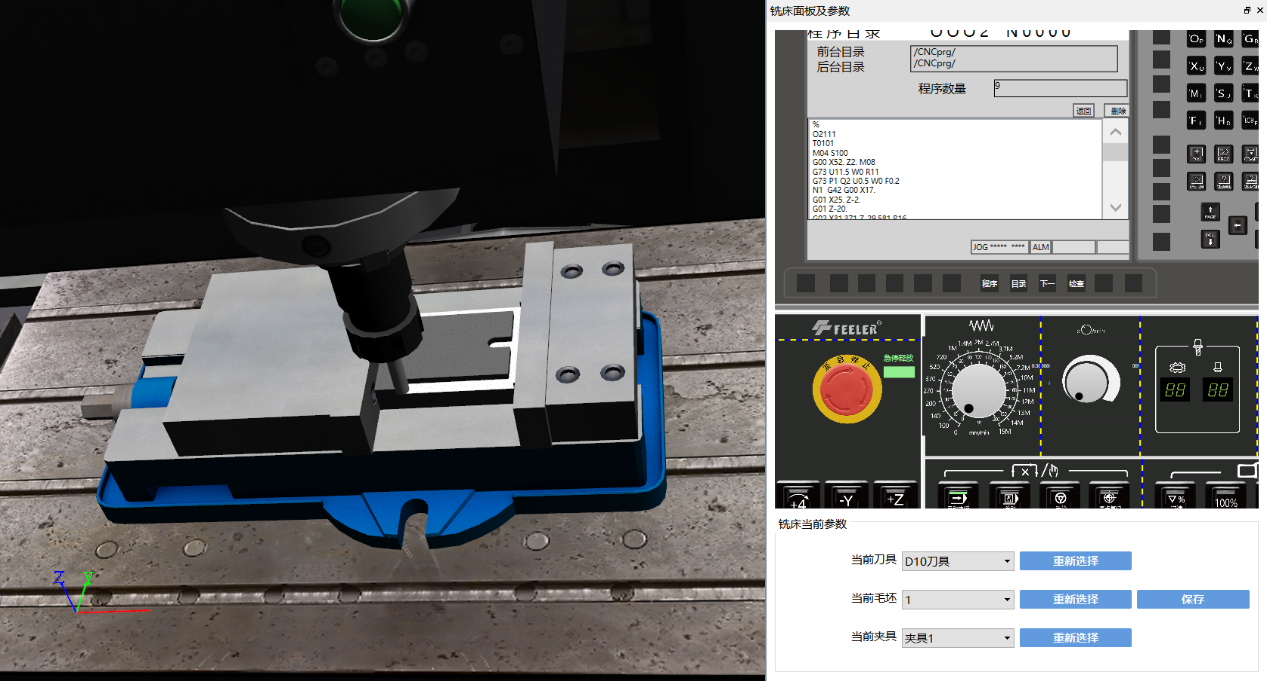Click the 目录 softkey
Image resolution: width=1267 pixels, height=681 pixels.
(x=1018, y=283)
